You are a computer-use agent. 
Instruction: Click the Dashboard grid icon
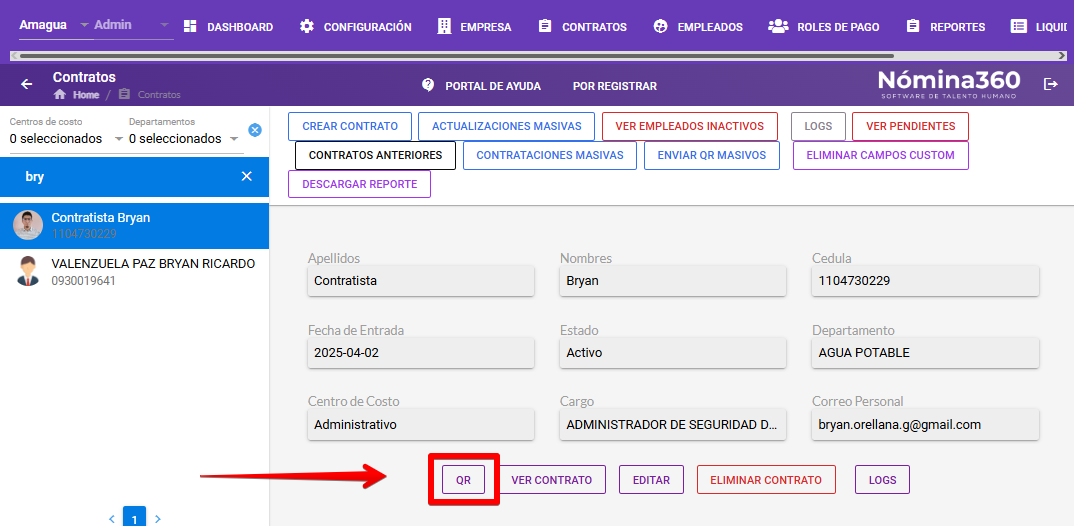tap(190, 26)
